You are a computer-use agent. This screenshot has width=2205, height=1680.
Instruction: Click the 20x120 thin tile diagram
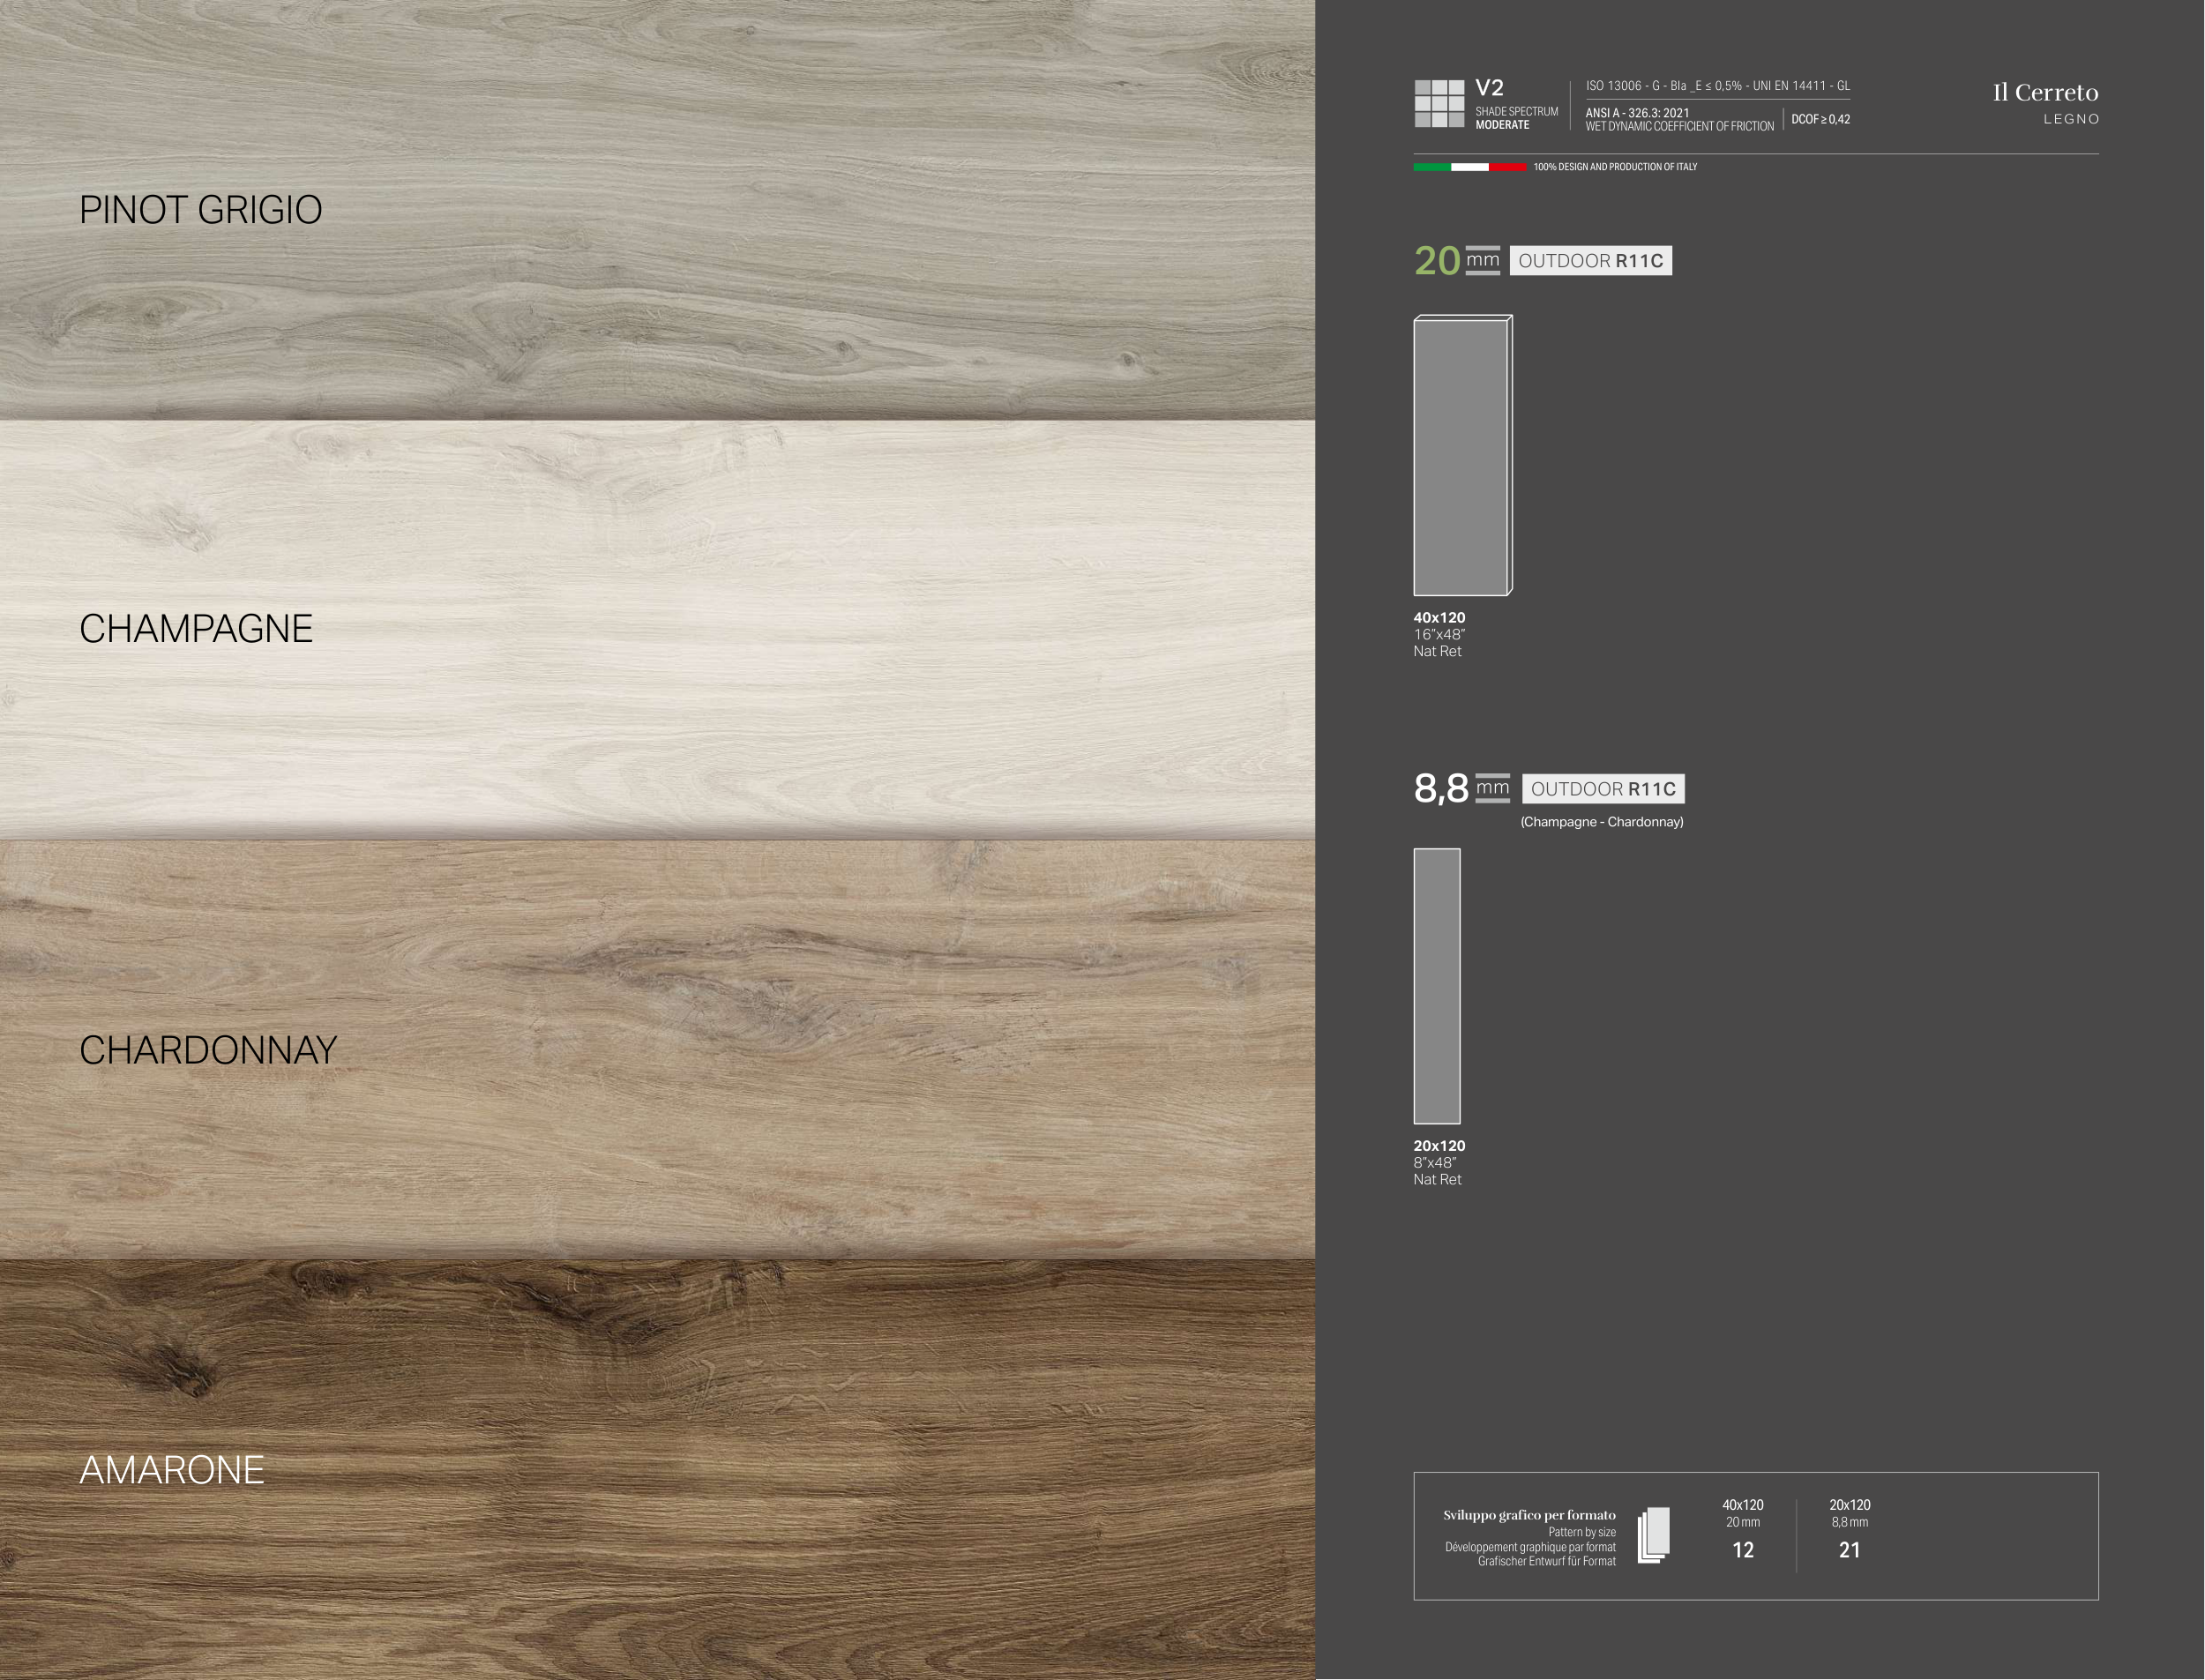click(x=1436, y=986)
